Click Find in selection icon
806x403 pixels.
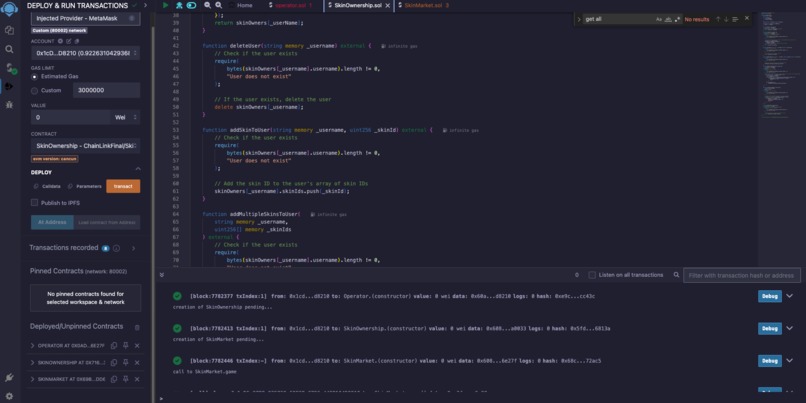[735, 19]
